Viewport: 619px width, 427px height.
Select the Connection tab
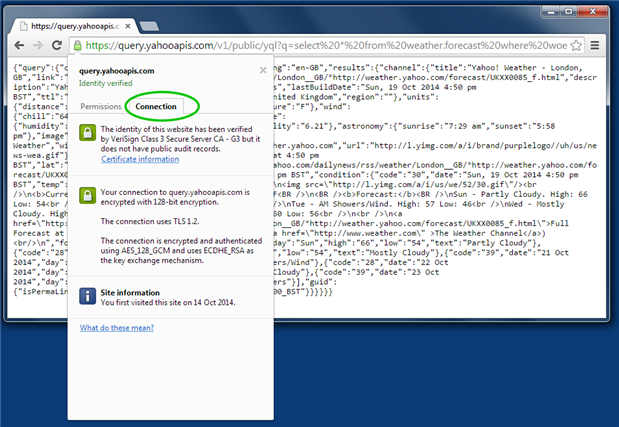(156, 107)
